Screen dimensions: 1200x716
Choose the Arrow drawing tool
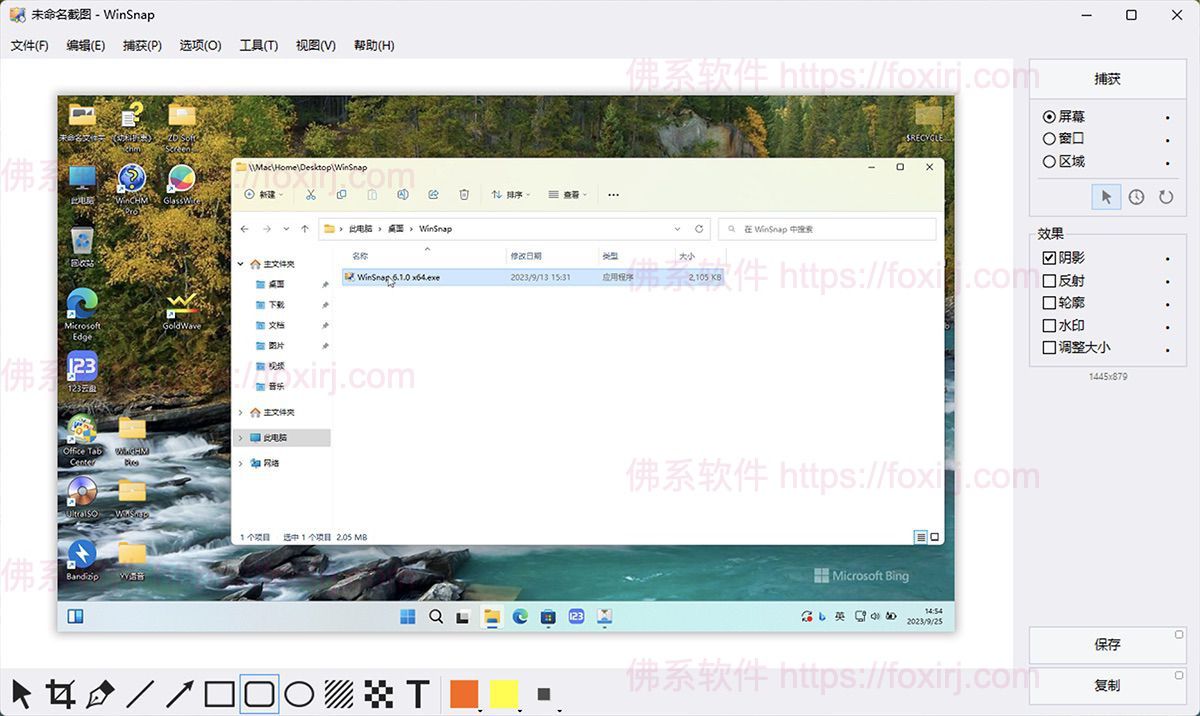(x=180, y=693)
